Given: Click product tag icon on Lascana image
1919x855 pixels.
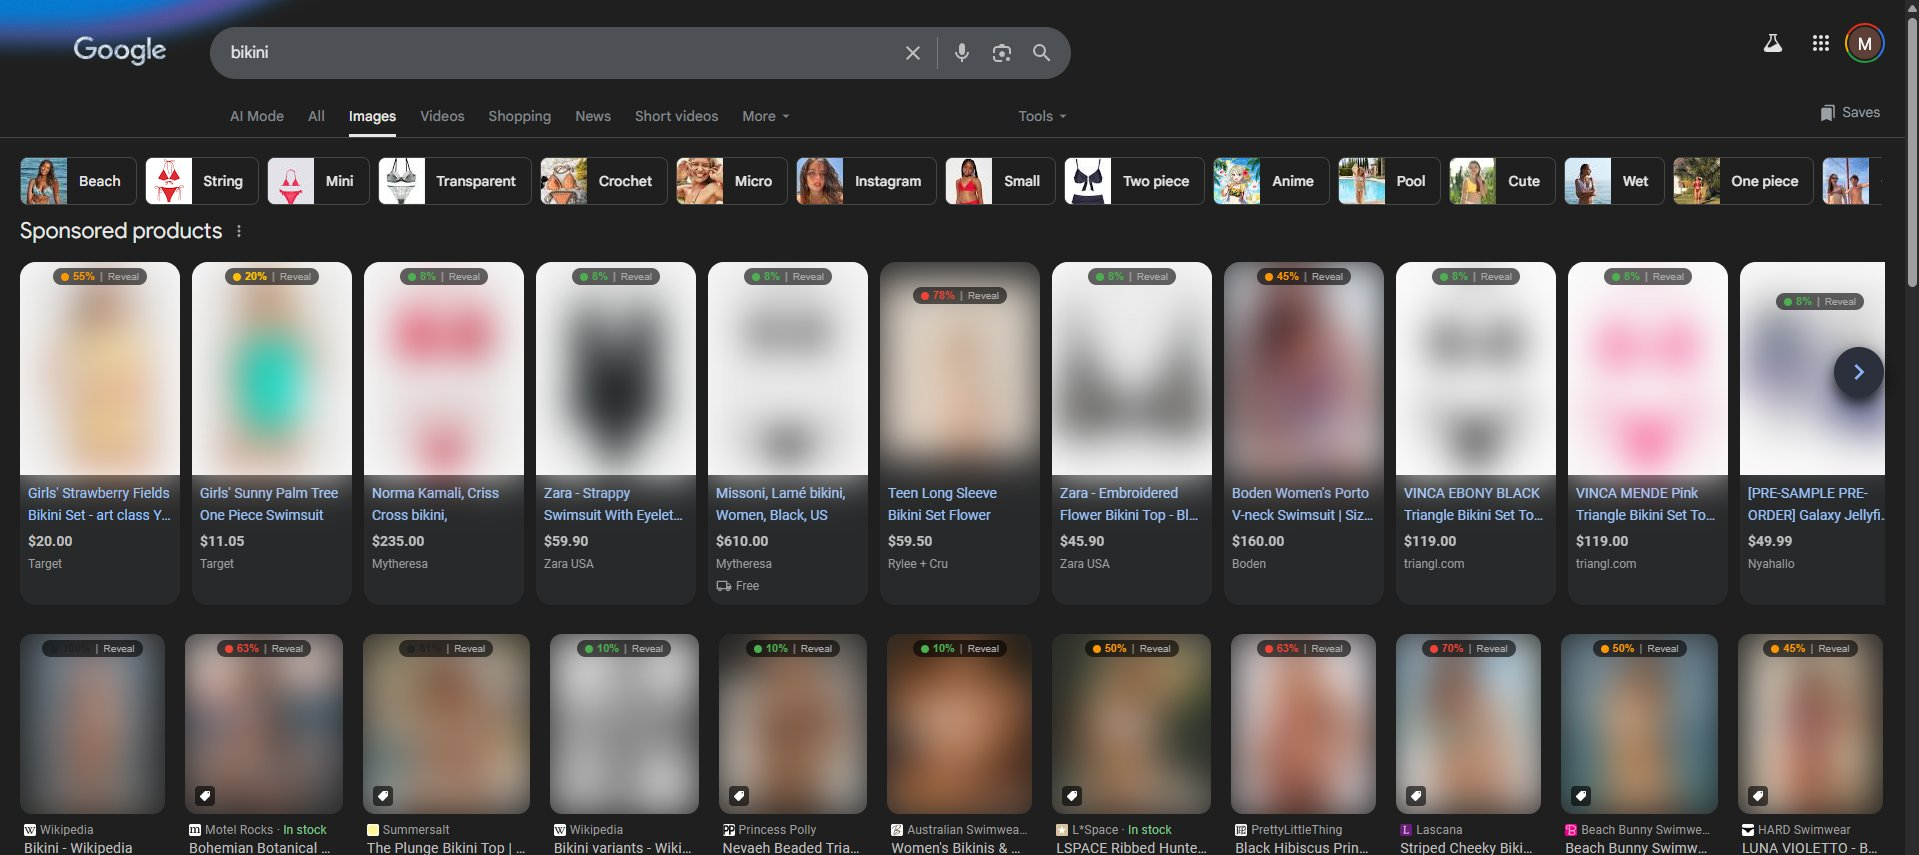Looking at the screenshot, I should click(x=1415, y=796).
